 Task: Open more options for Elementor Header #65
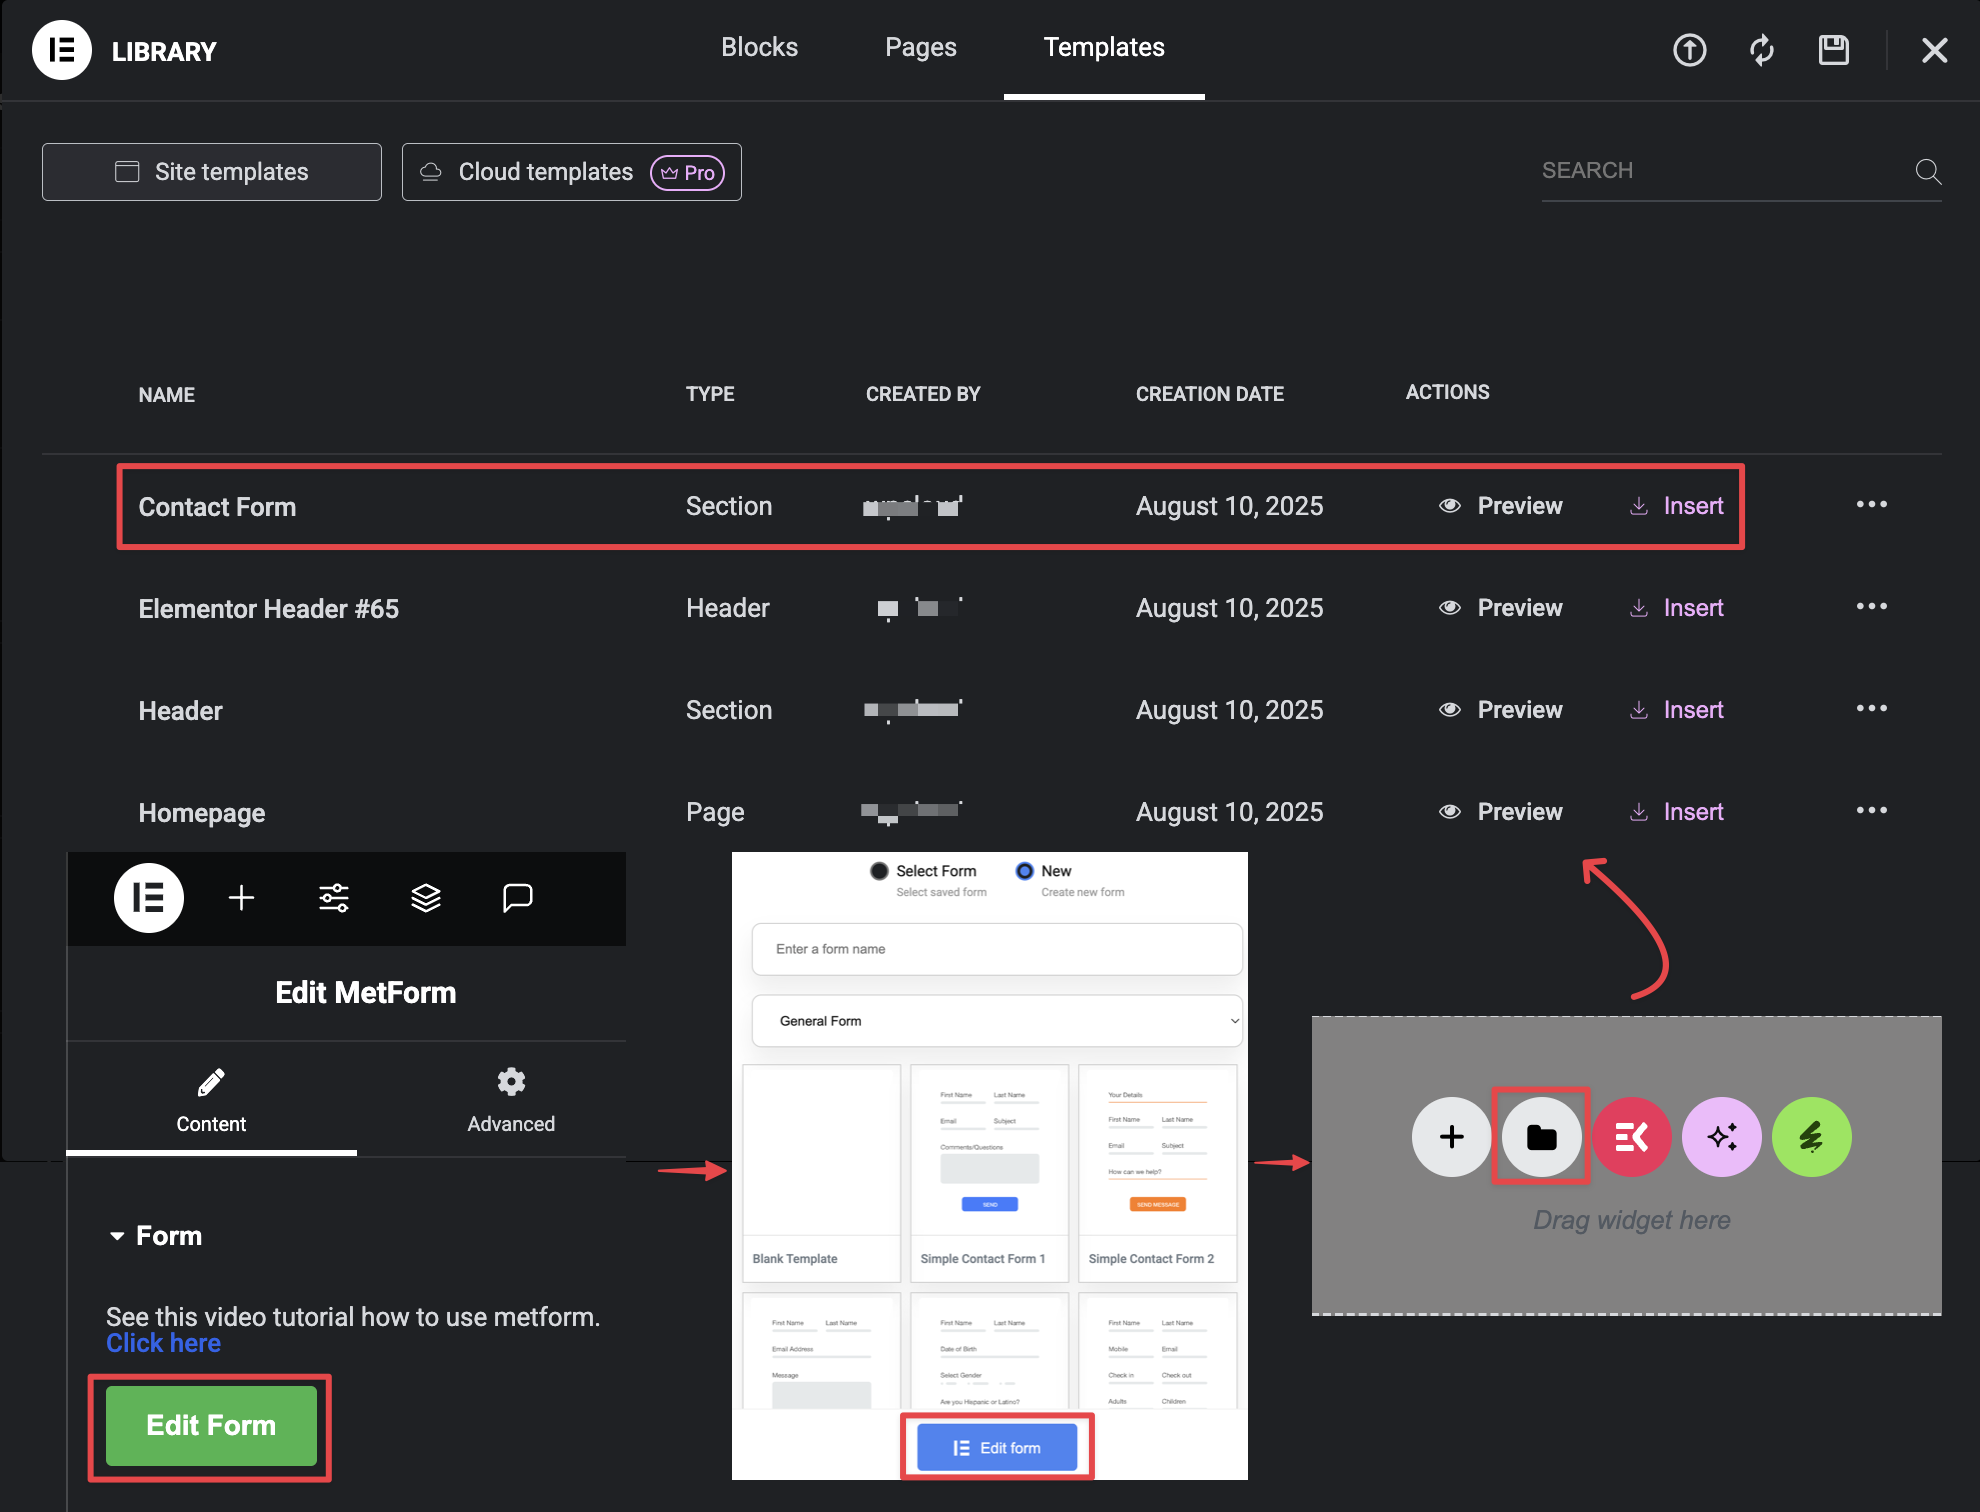(1871, 606)
